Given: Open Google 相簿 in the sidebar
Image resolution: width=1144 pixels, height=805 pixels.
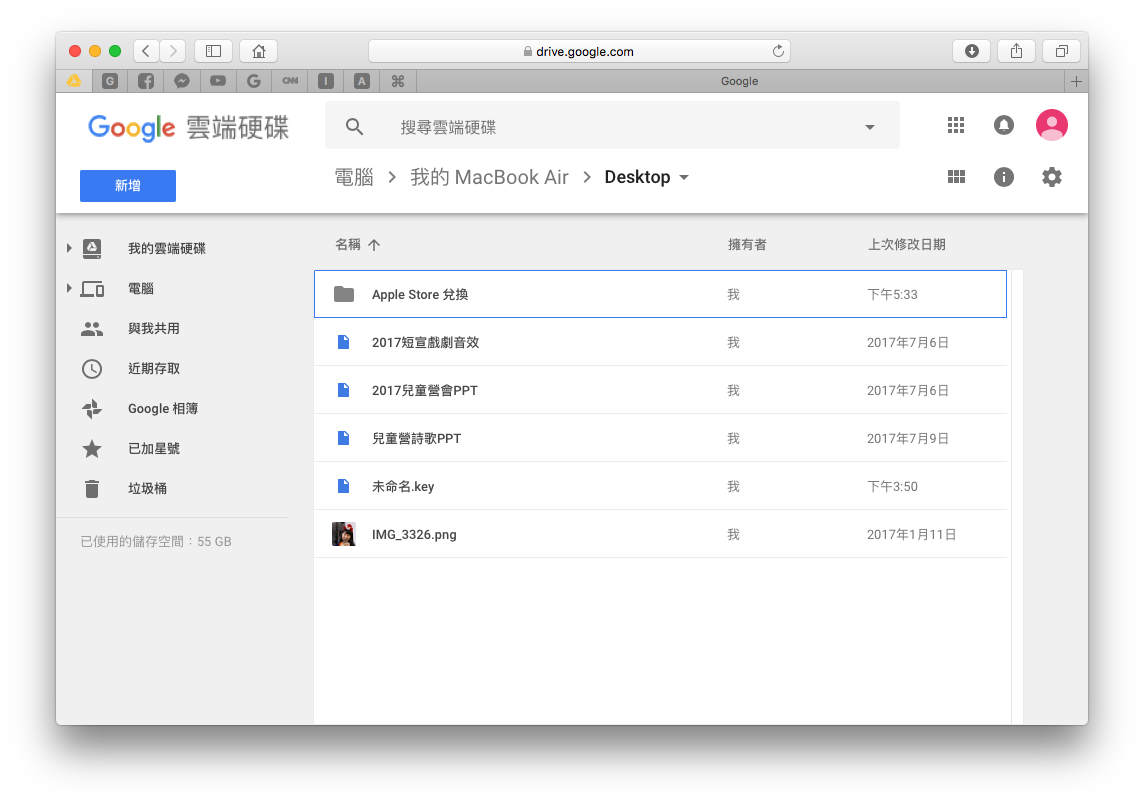Looking at the screenshot, I should click(163, 409).
